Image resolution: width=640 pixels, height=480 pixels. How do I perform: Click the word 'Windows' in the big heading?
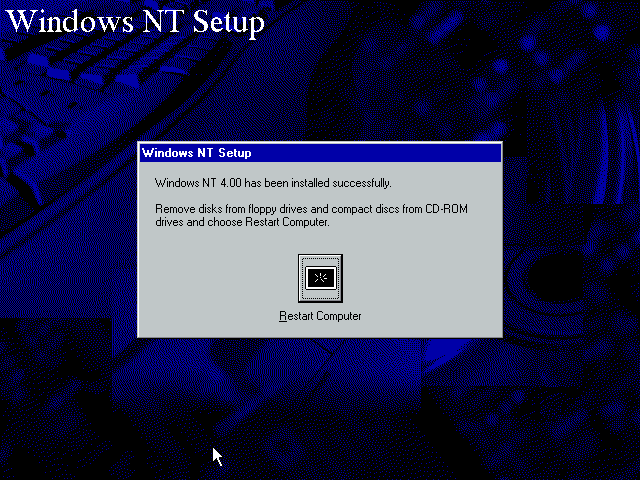coord(70,21)
